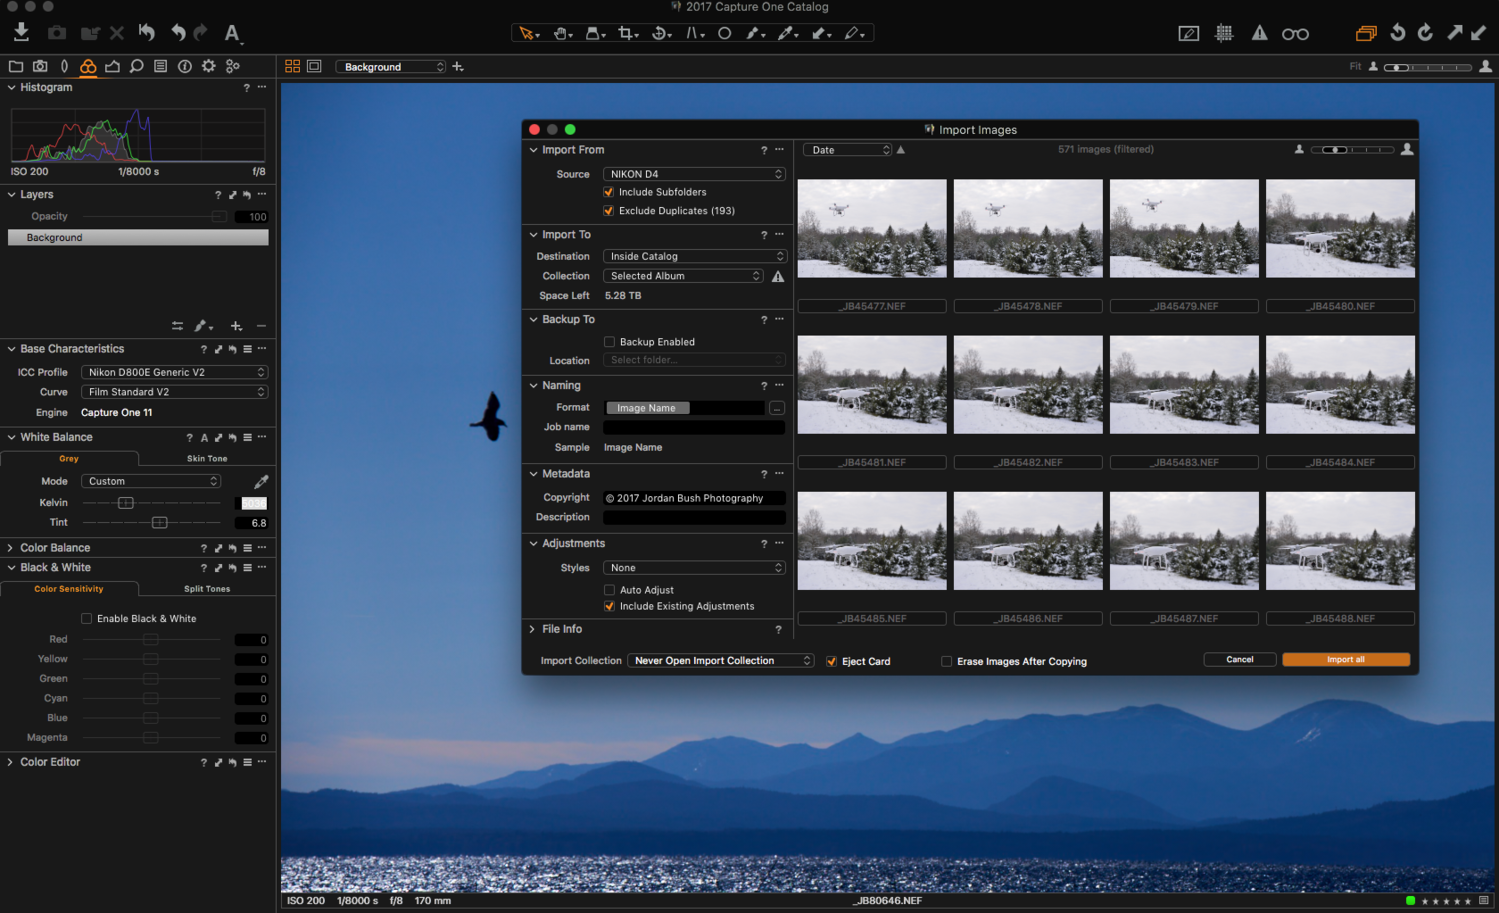Tick Erase Images After Copying
Image resolution: width=1499 pixels, height=913 pixels.
[x=946, y=661]
